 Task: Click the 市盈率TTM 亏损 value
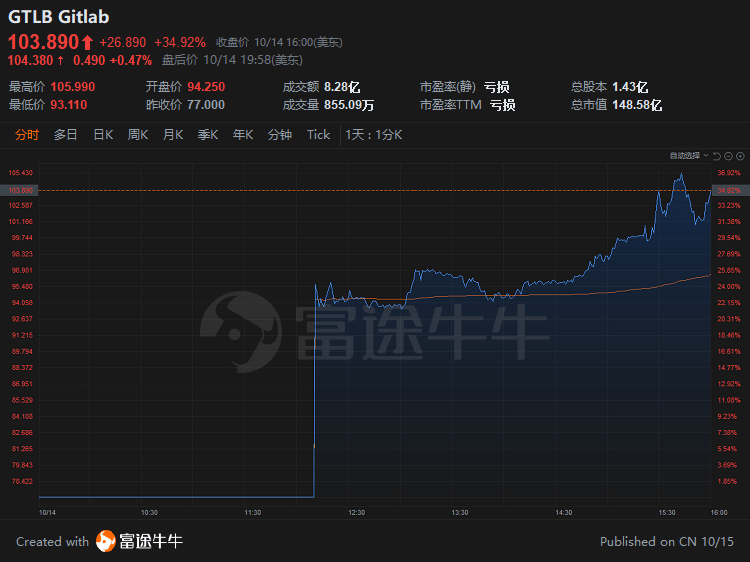pyautogui.click(x=502, y=105)
